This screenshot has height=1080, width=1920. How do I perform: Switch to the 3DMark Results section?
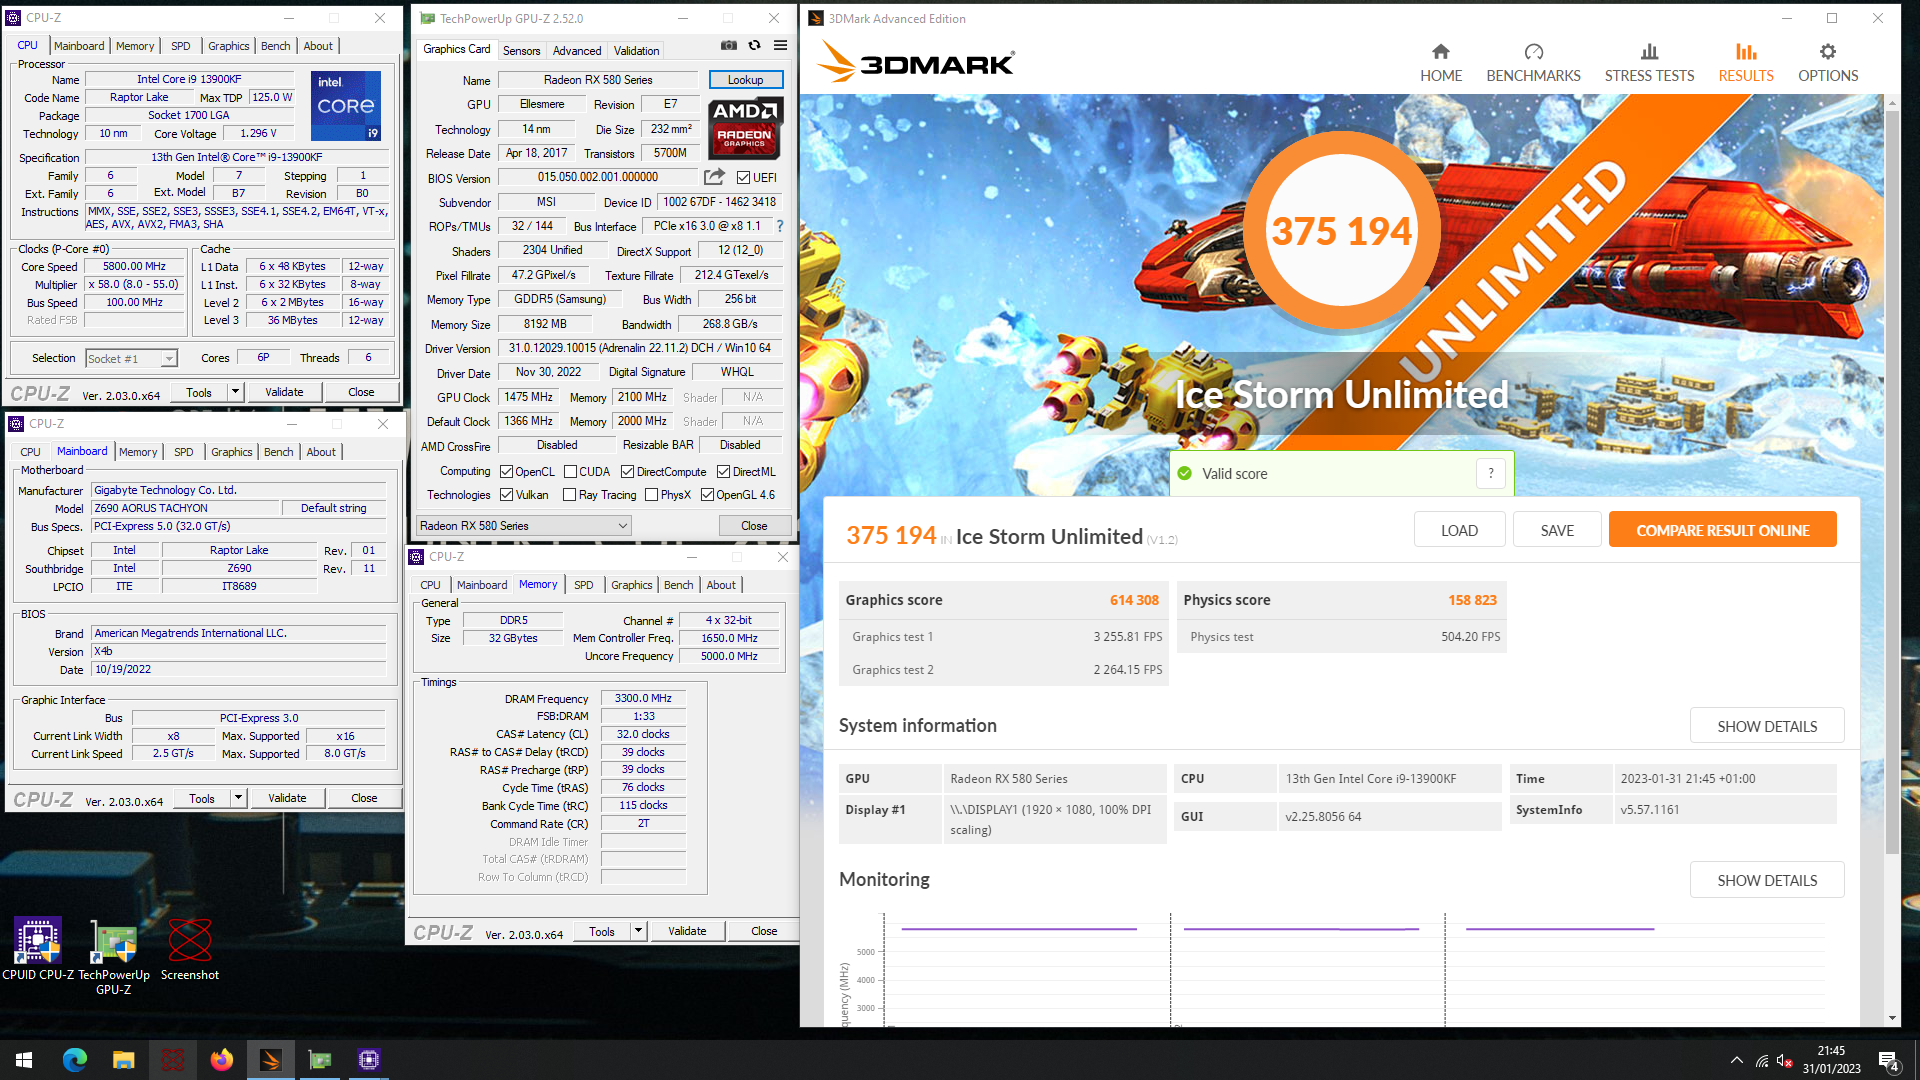[1746, 63]
